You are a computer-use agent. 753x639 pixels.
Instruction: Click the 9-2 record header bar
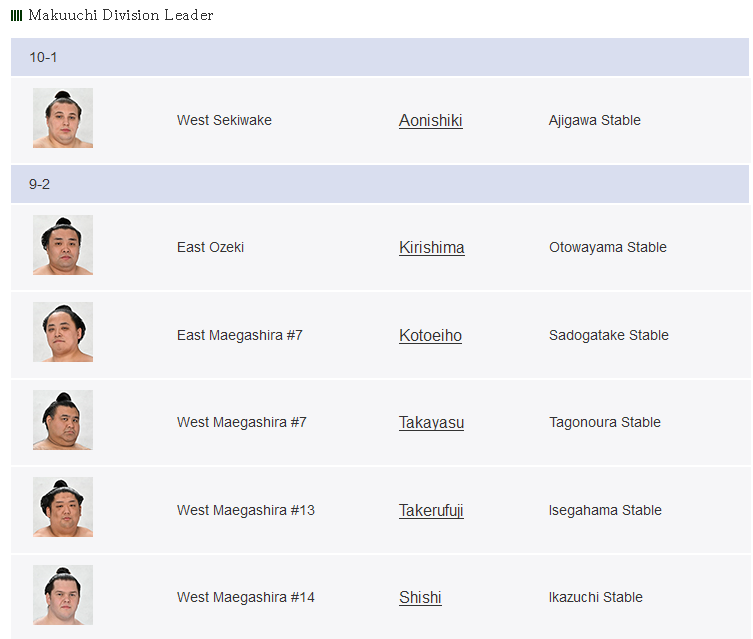point(379,184)
